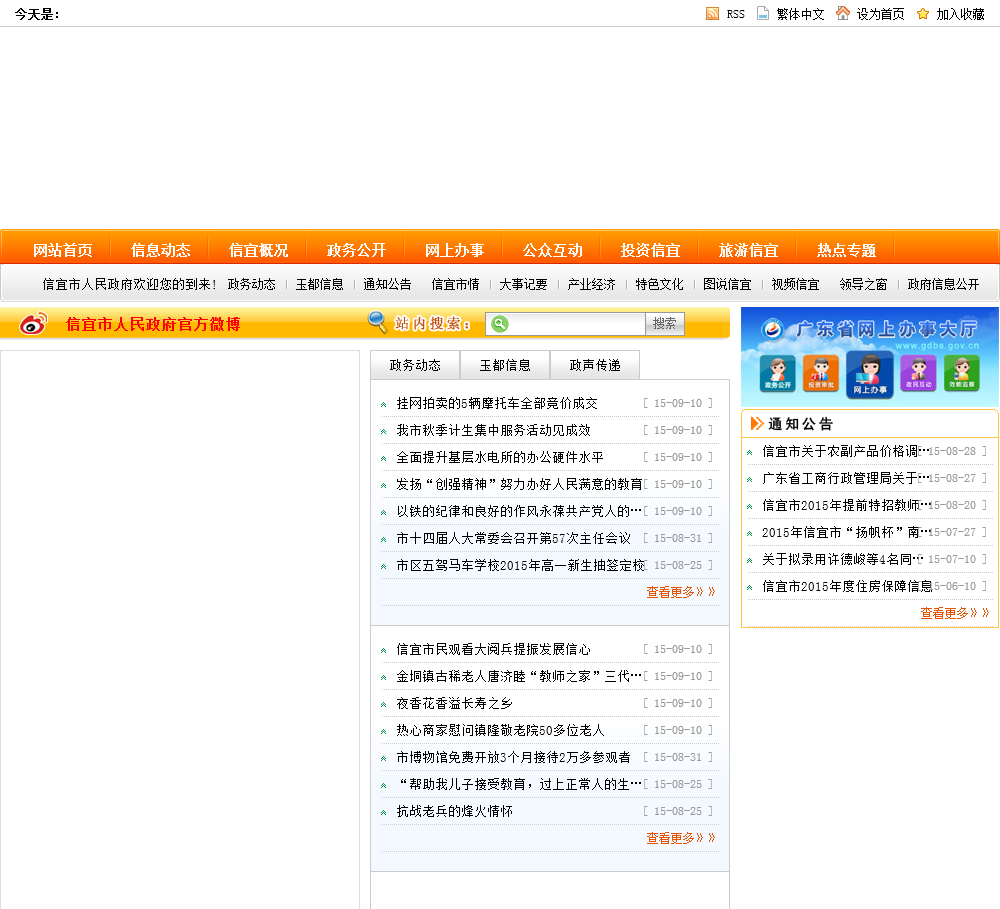Click 查看更多 in 通知公告 panel
The width and height of the screenshot is (1000, 909).
tap(954, 613)
